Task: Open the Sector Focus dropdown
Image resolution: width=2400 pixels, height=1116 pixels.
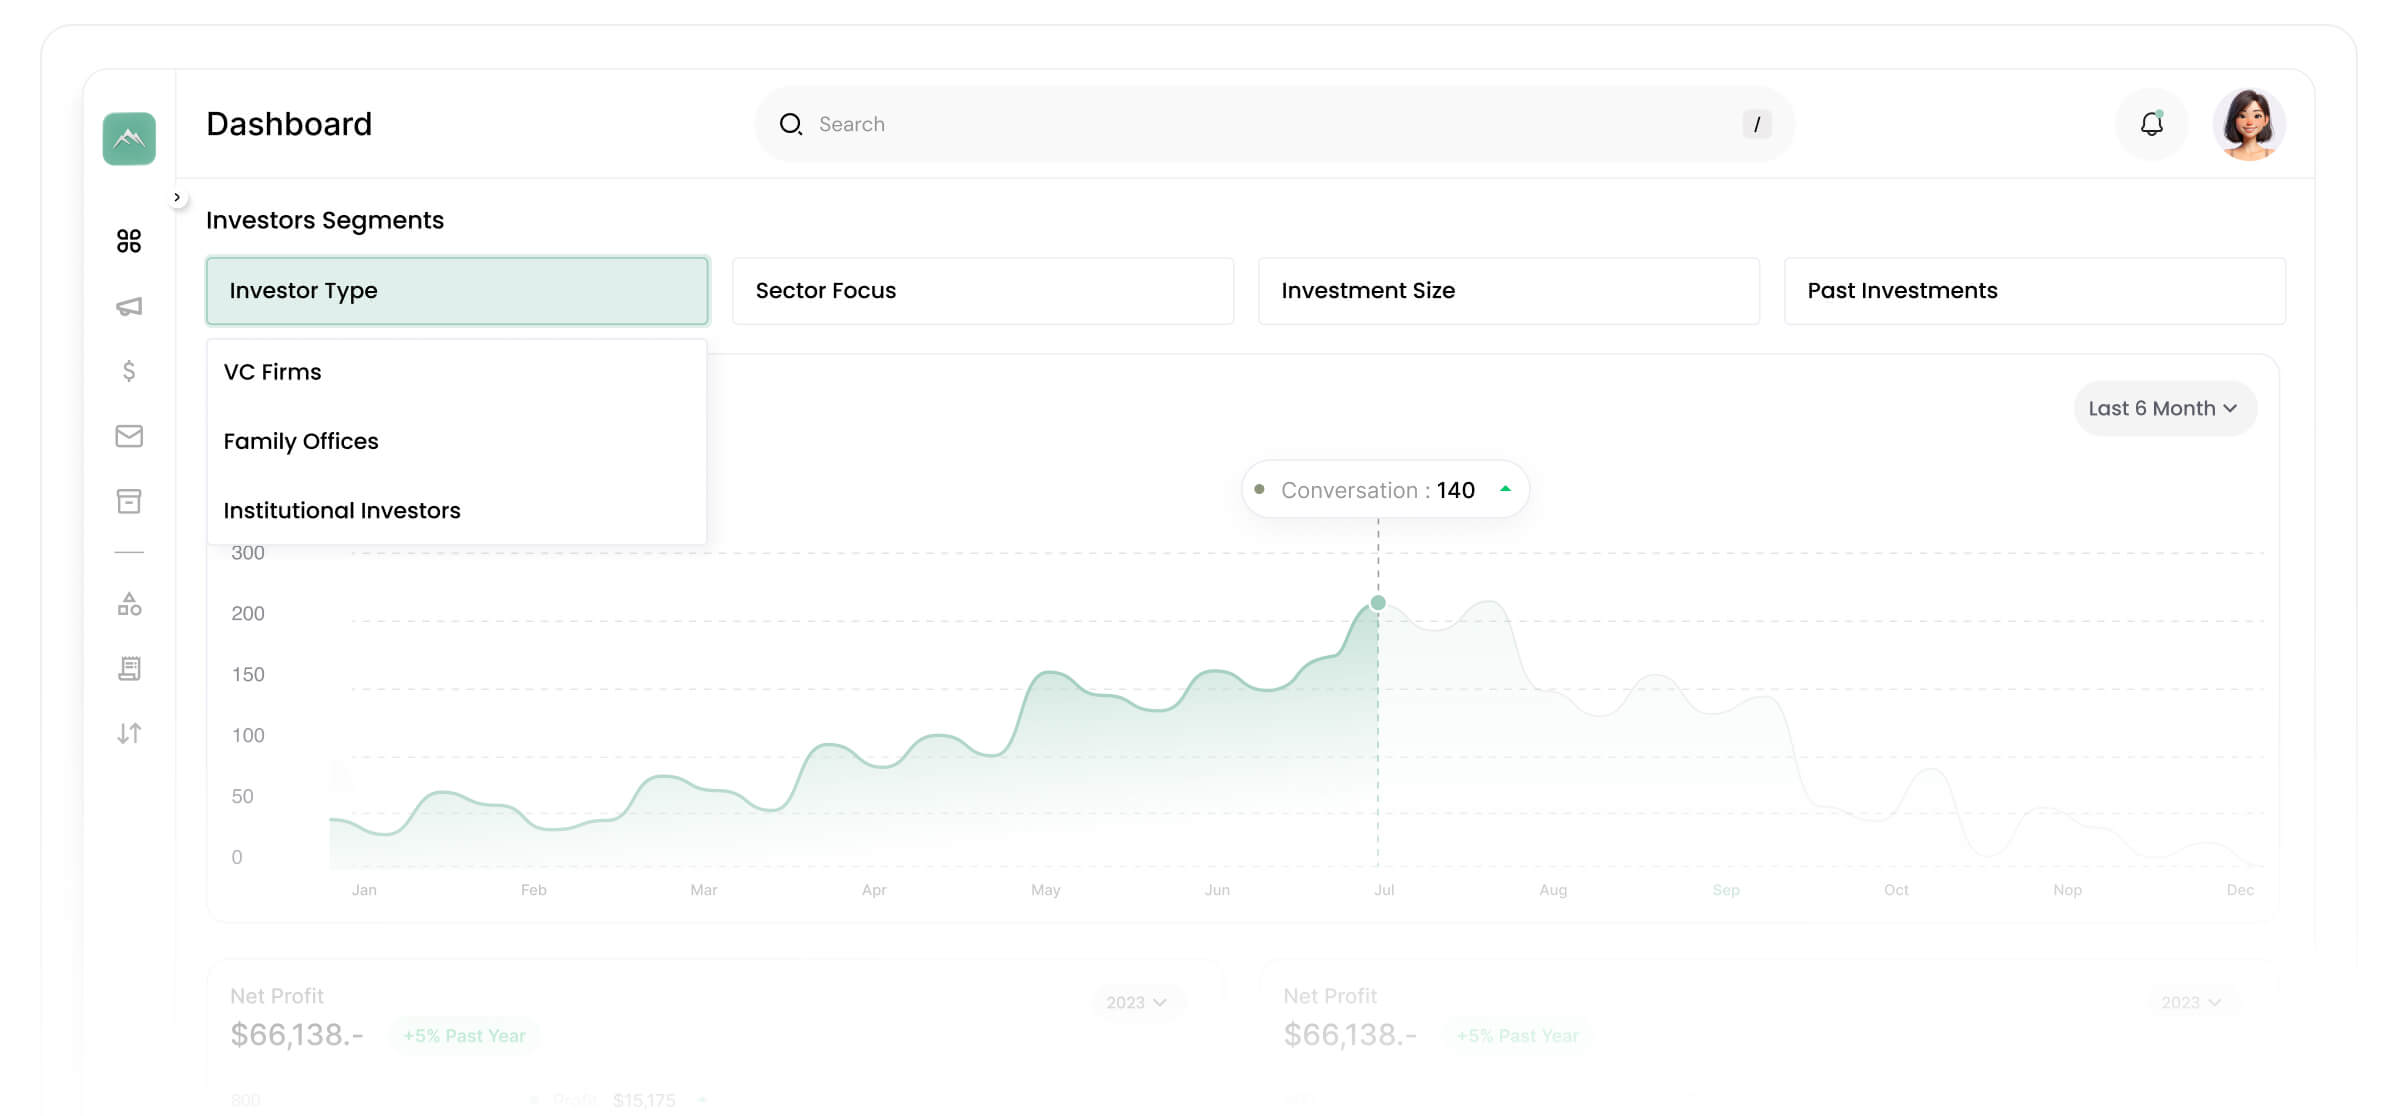Action: 982,291
